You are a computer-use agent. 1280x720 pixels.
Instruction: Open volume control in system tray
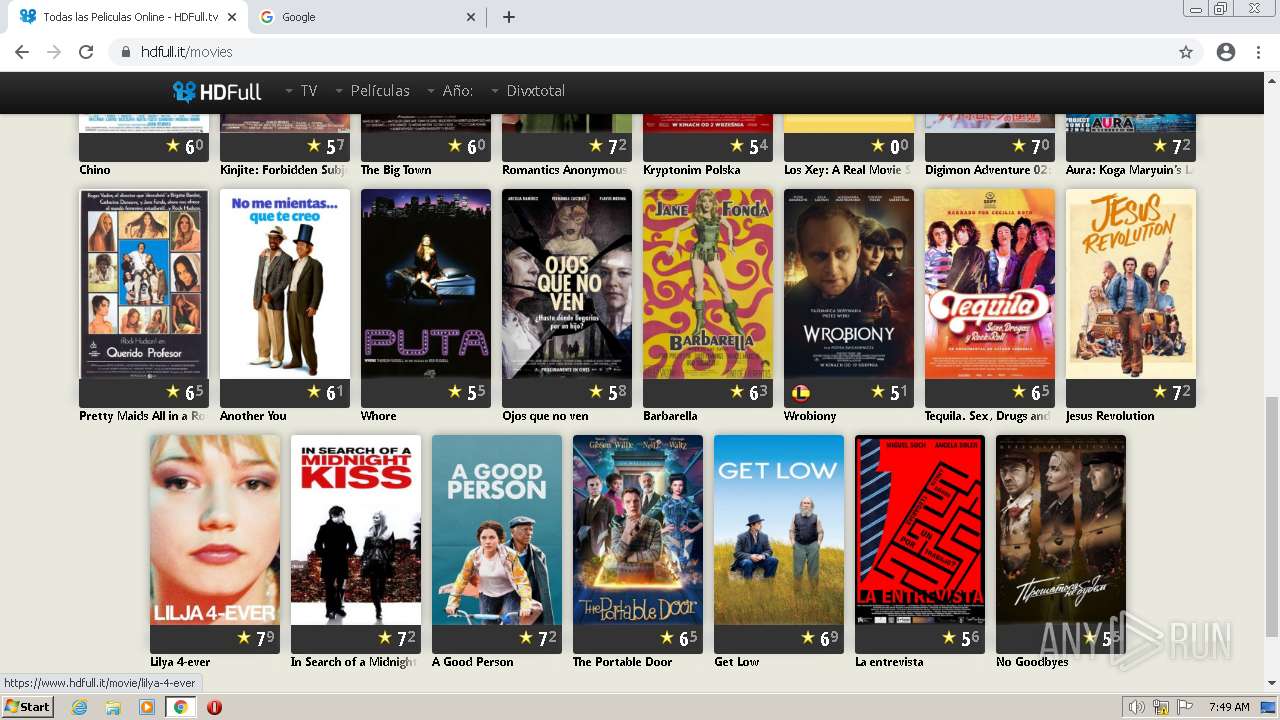coord(1137,707)
